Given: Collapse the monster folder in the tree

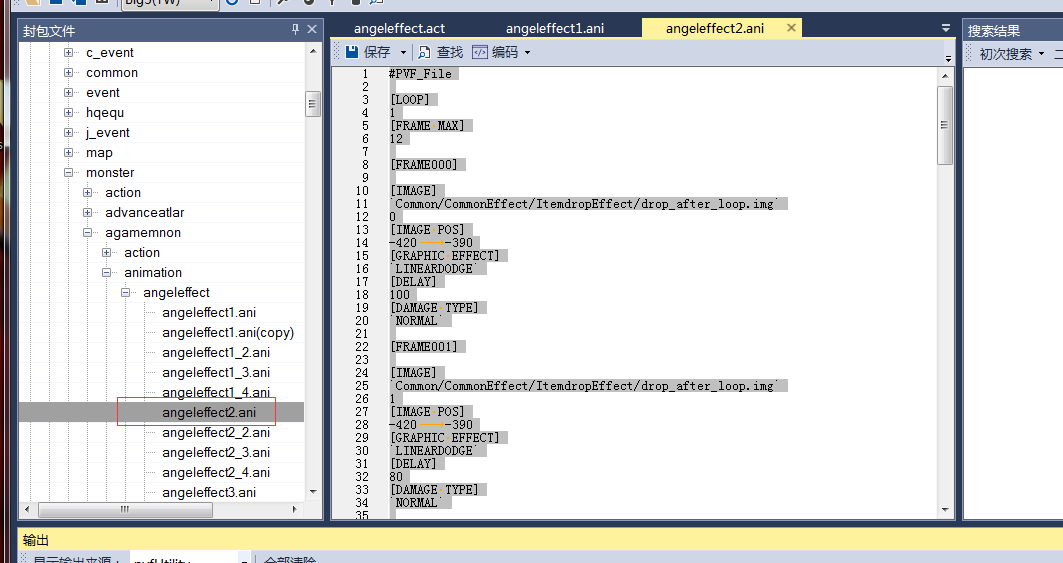Looking at the screenshot, I should click(x=68, y=172).
